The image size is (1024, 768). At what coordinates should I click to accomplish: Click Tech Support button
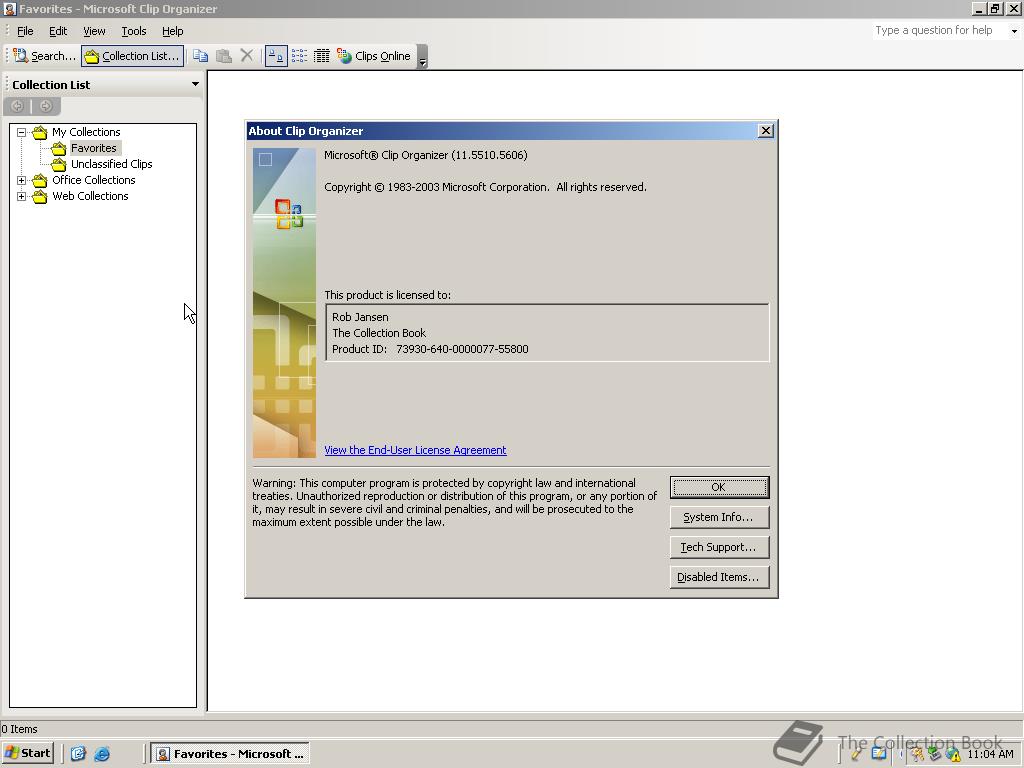tap(719, 547)
